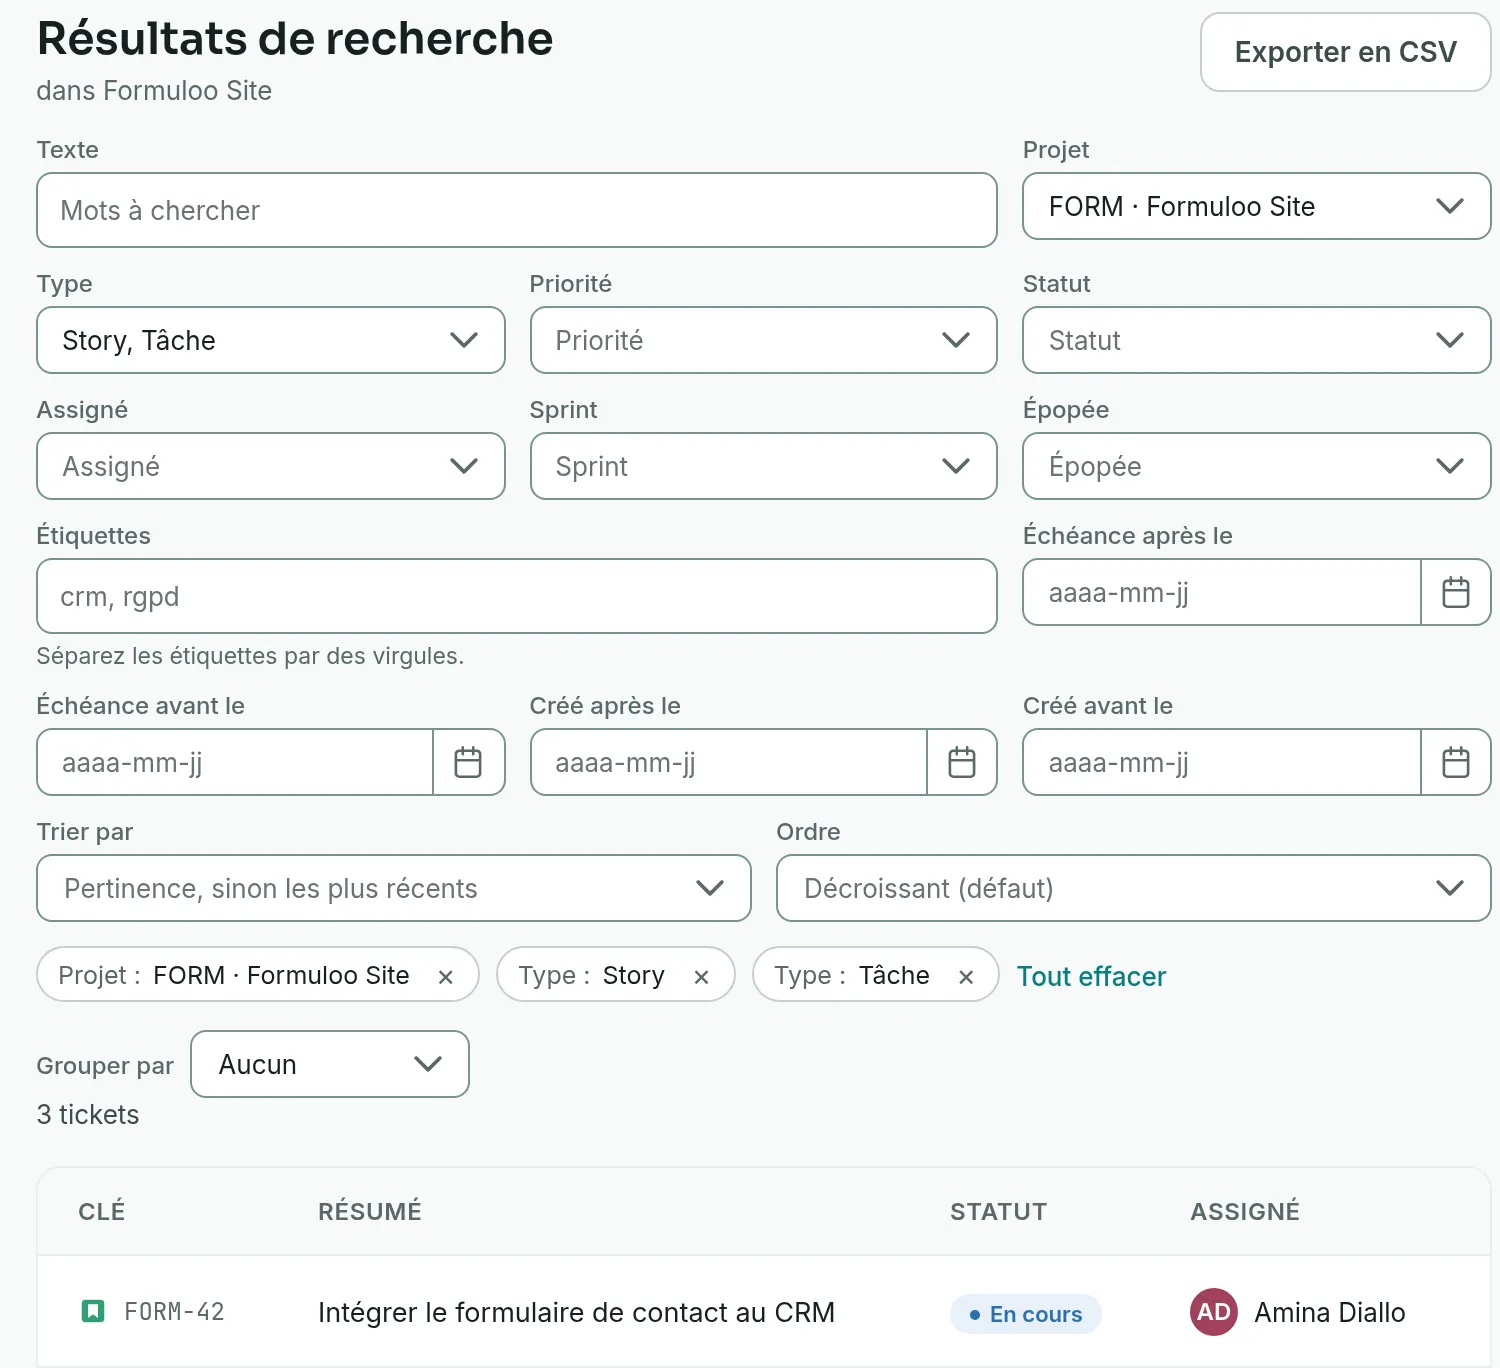Click Exporter en CSV button
Viewport: 1500px width, 1368px height.
click(x=1346, y=52)
